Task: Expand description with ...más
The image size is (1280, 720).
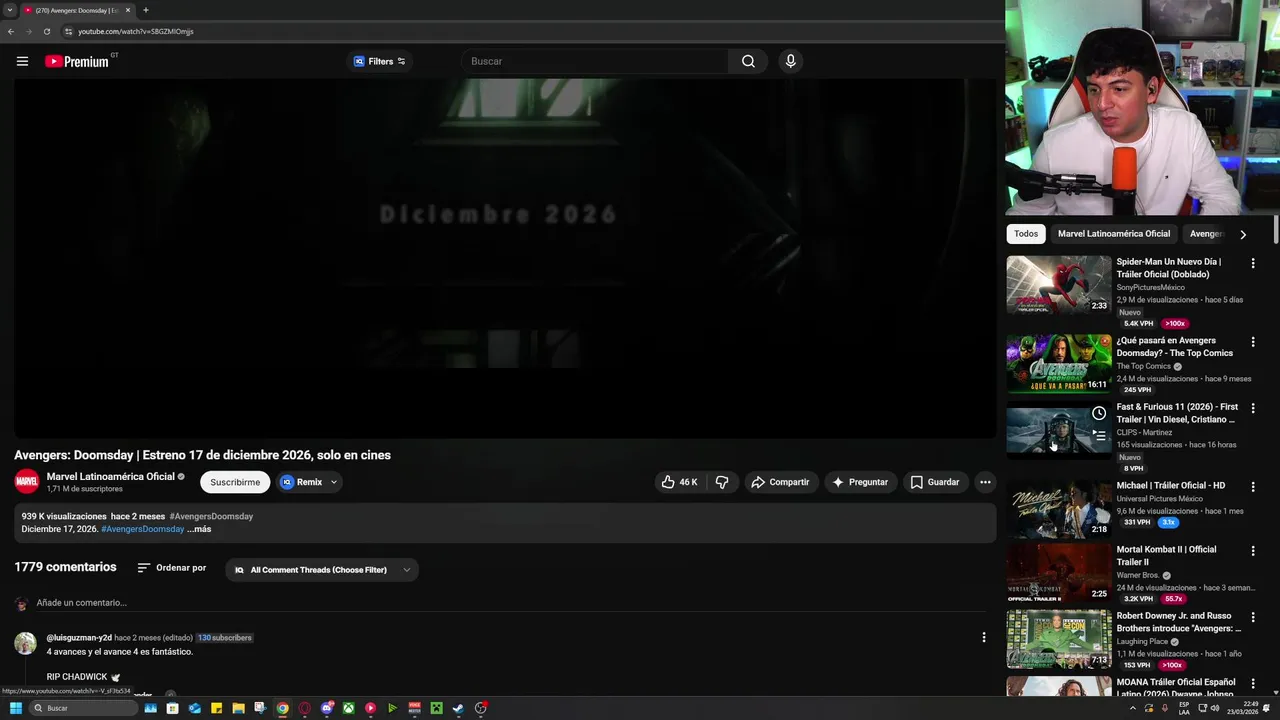Action: click(199, 529)
